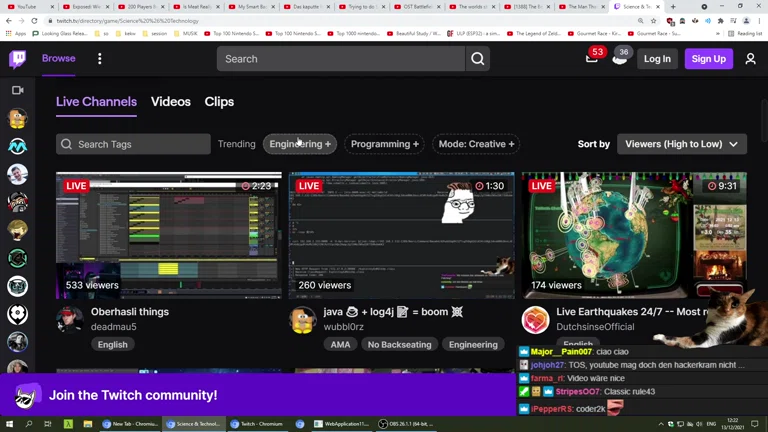Open the user profile icon menu
Image resolution: width=768 pixels, height=432 pixels.
[x=750, y=59]
